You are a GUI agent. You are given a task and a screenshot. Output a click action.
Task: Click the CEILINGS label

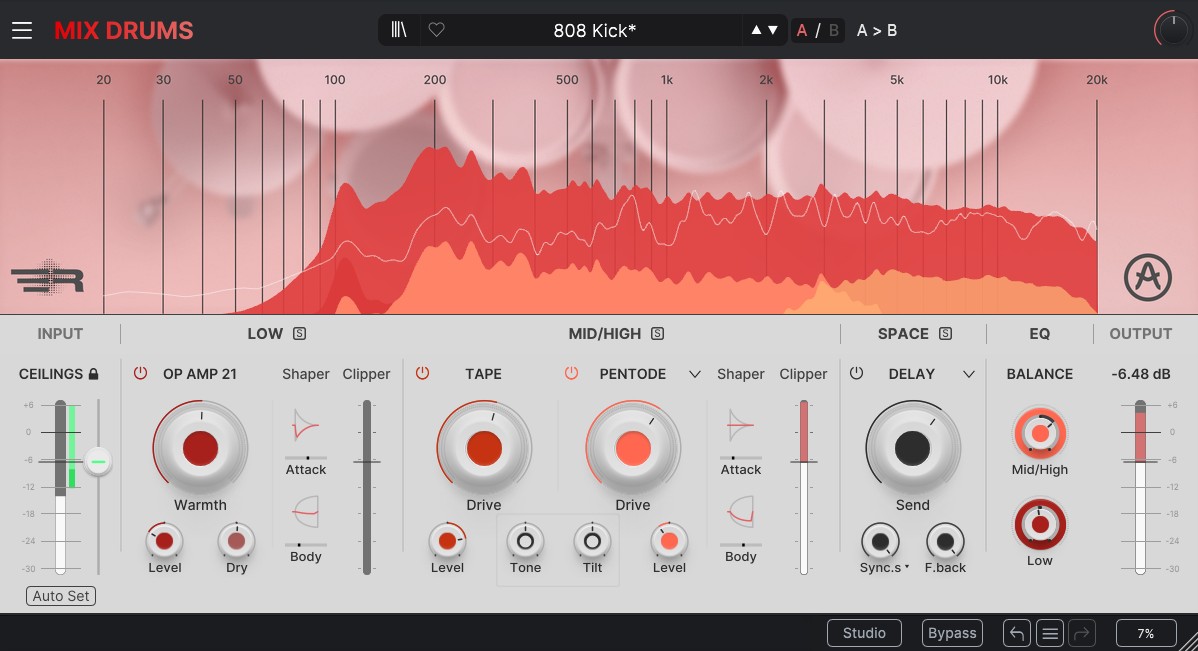click(50, 374)
